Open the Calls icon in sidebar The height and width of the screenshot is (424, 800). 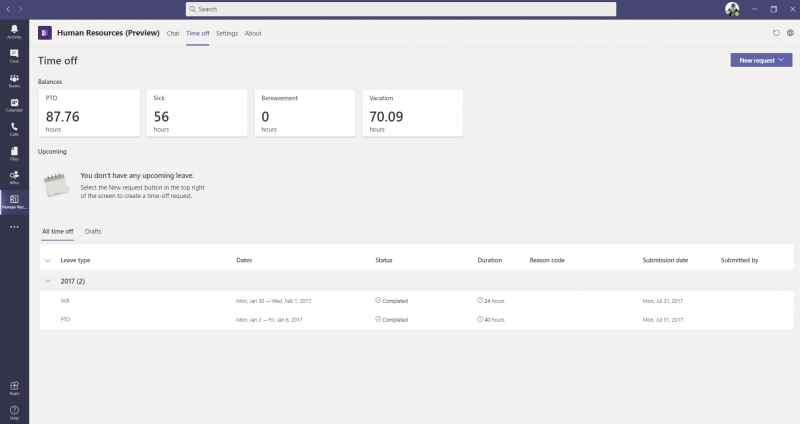click(14, 129)
